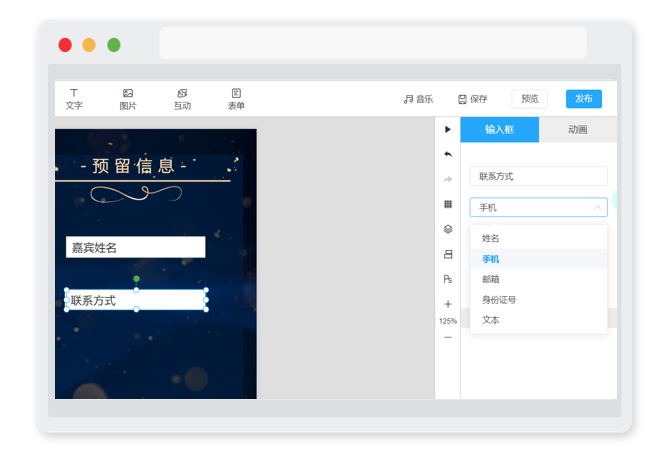Screen dimensions: 660x453
Task: Open the 图片 image tool
Action: click(128, 99)
